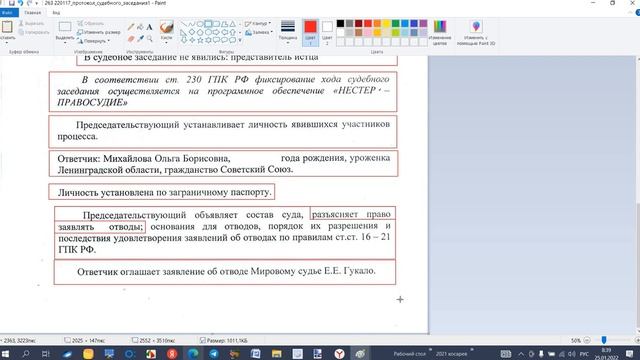Open Windows taskbar search
The height and width of the screenshot is (360, 640).
click(25, 353)
